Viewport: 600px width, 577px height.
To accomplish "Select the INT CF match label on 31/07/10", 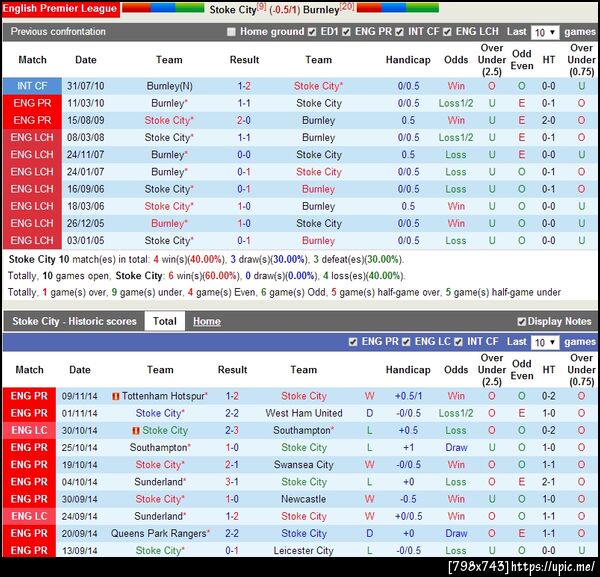I will pos(32,86).
